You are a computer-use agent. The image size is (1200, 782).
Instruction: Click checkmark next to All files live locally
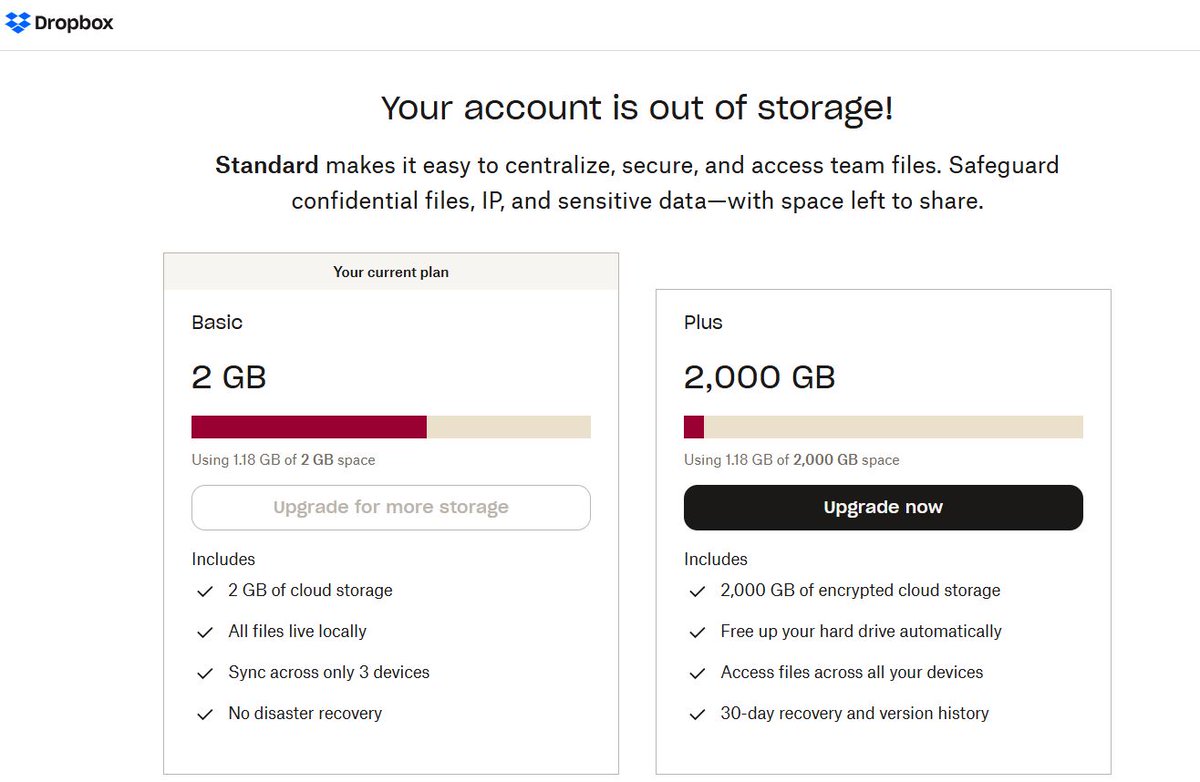[205, 632]
